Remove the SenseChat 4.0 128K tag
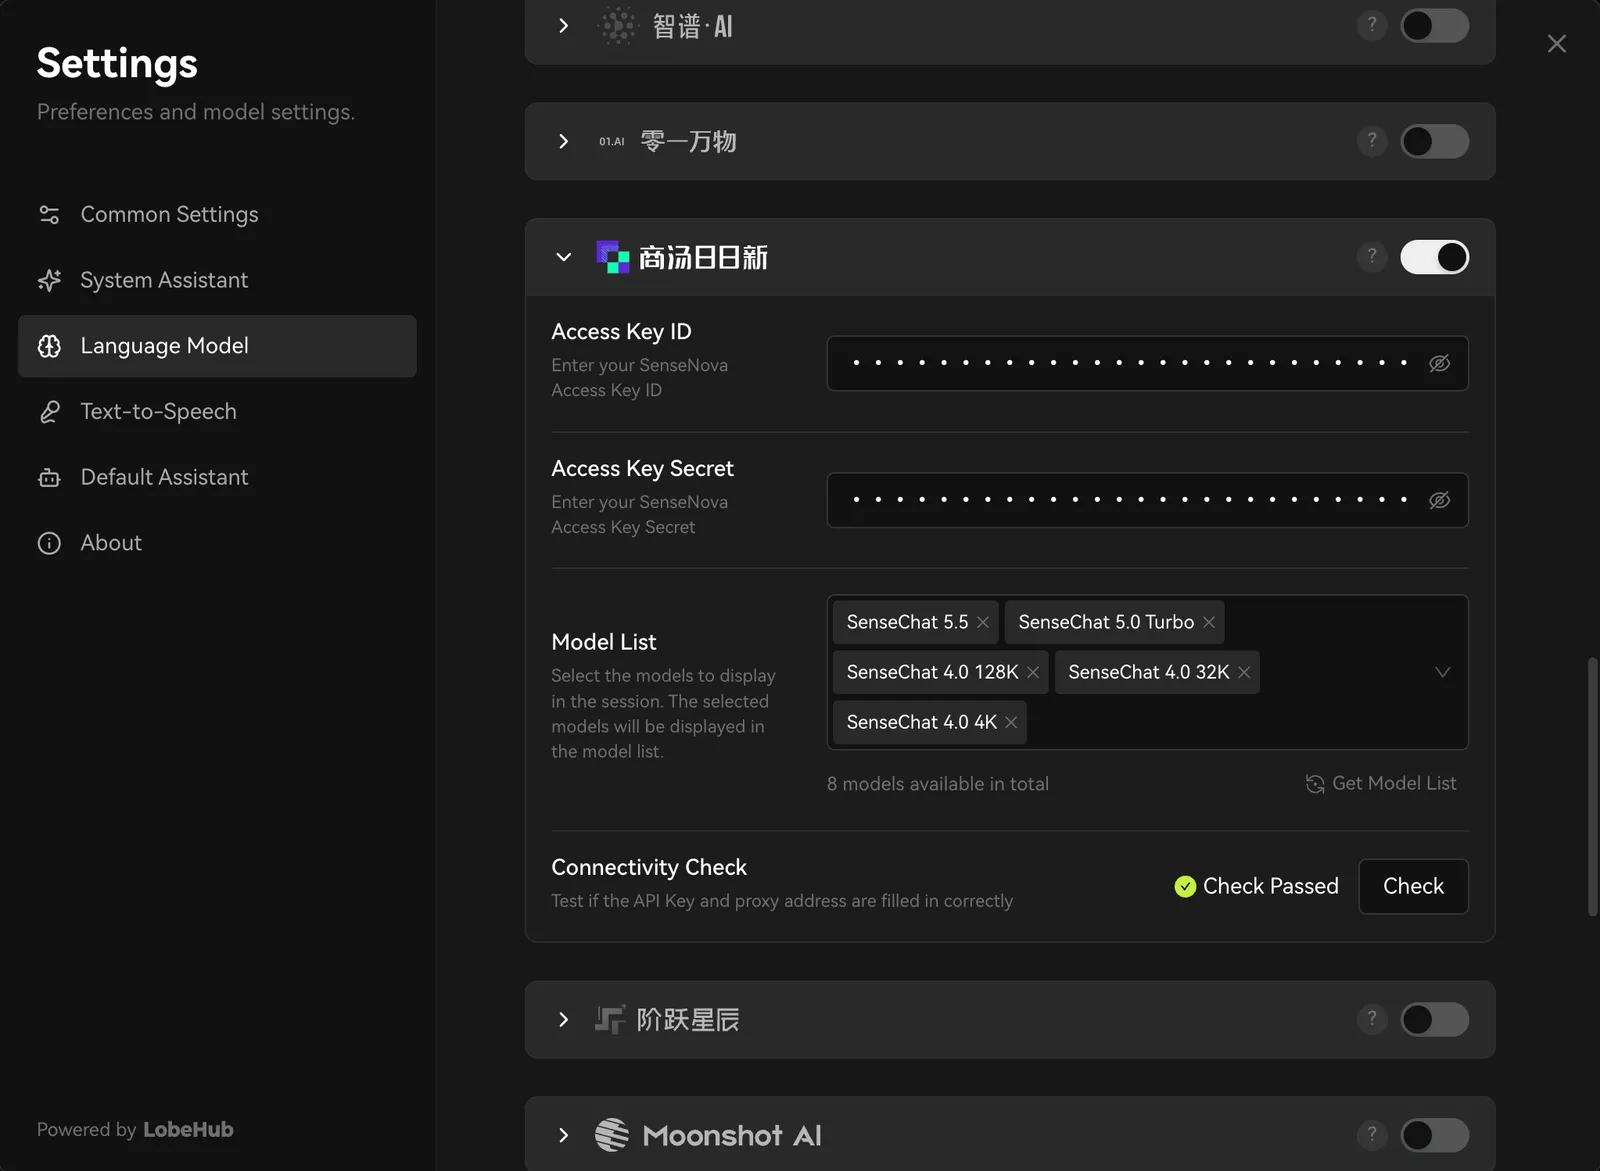Screen dimensions: 1600x1171 (x=1033, y=672)
